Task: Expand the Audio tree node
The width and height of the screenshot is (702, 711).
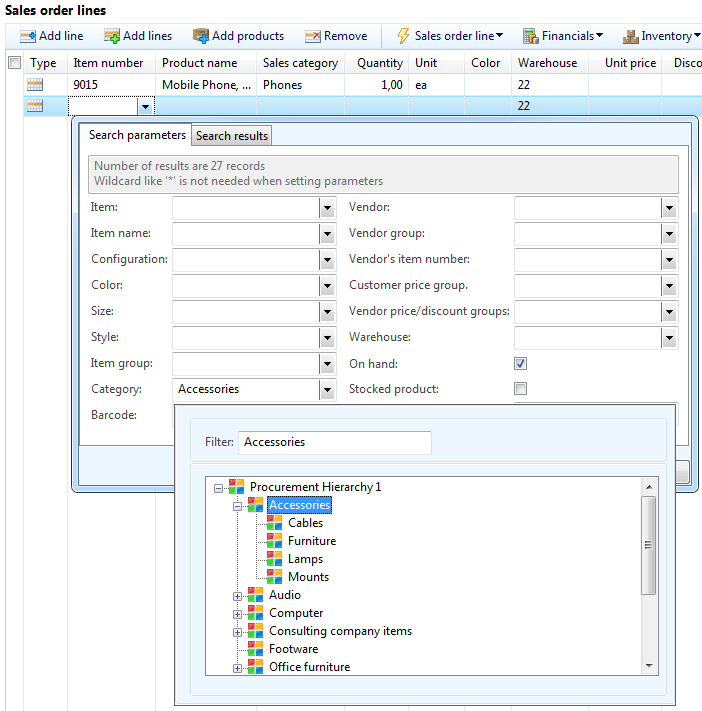Action: click(x=238, y=596)
